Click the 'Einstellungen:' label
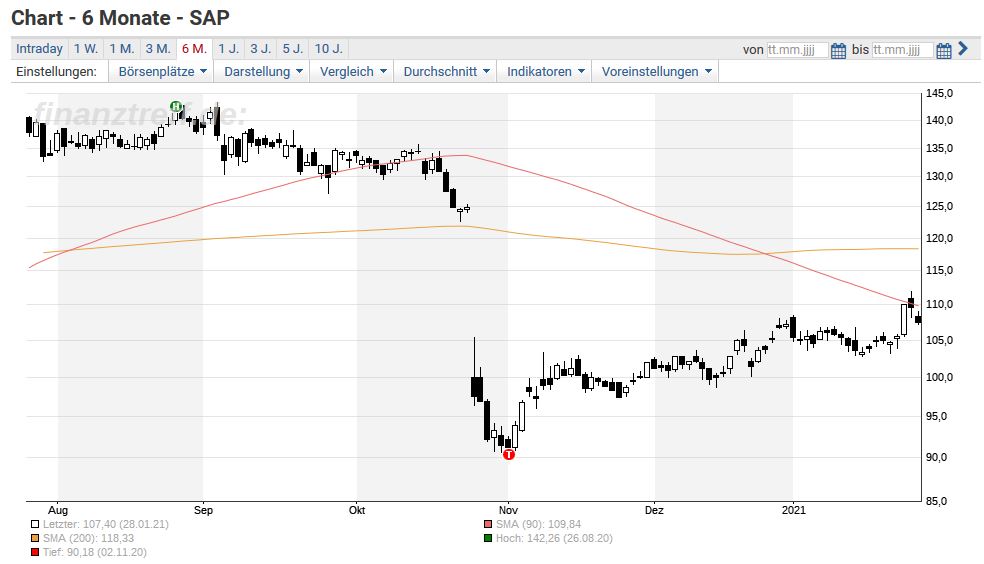The height and width of the screenshot is (564, 984). (56, 72)
